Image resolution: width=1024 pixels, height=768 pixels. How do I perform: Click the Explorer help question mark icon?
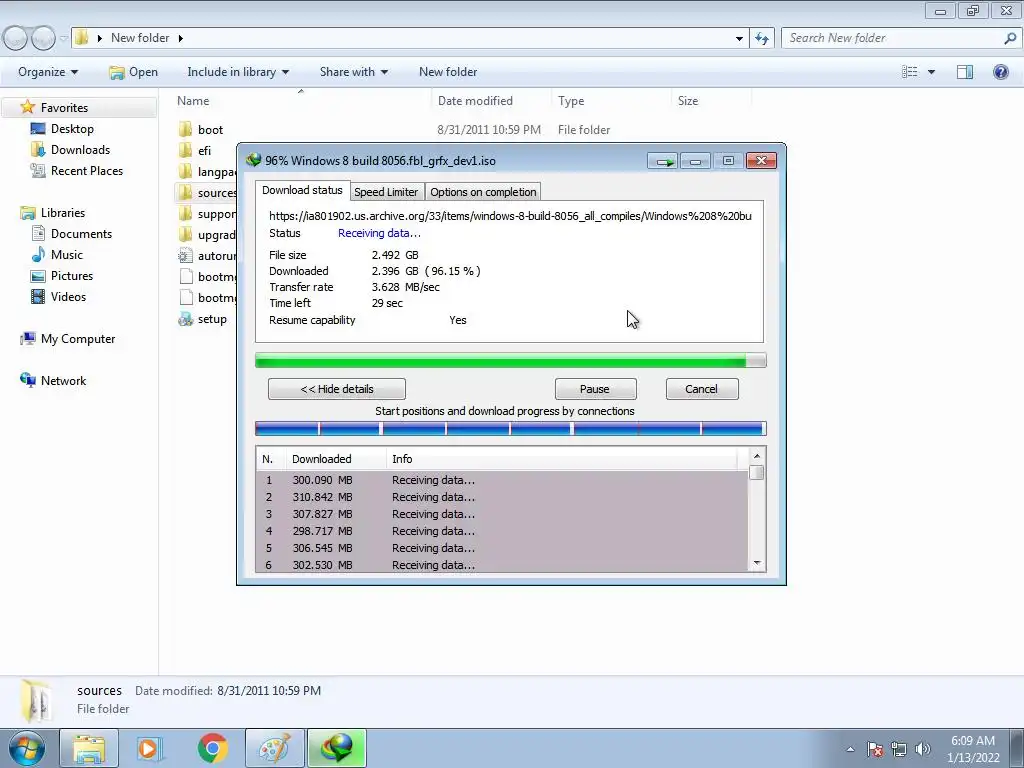(x=1000, y=72)
